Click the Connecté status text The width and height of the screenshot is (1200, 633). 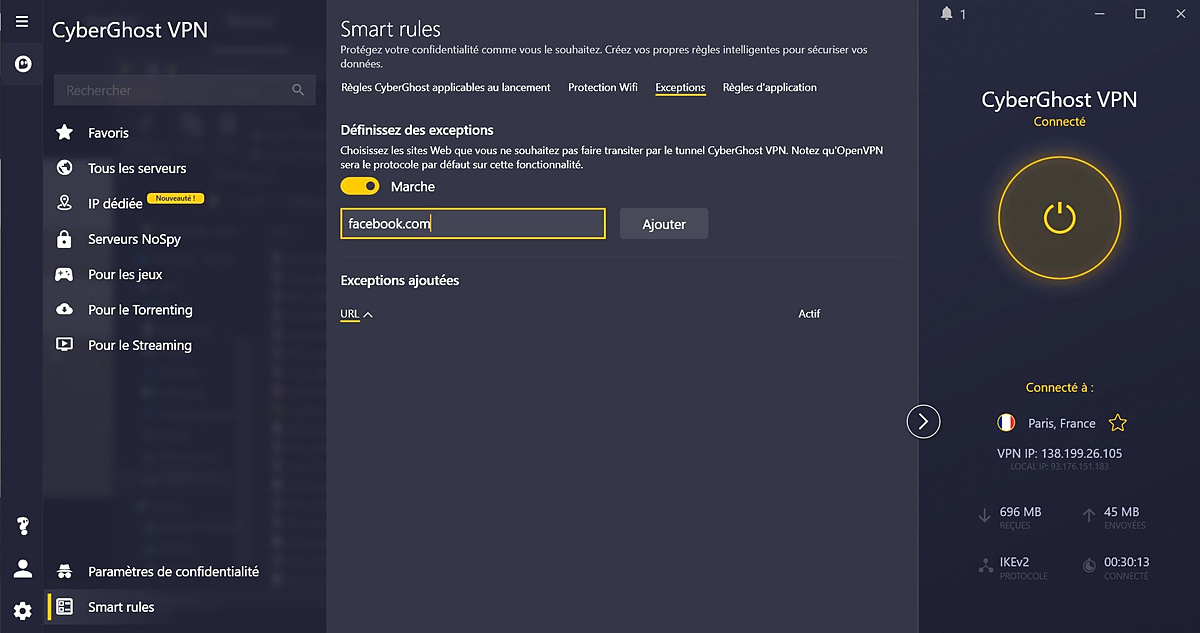point(1059,121)
